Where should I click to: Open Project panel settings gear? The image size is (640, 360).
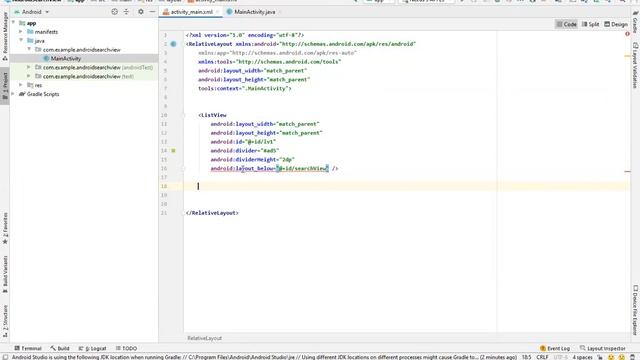pos(141,12)
